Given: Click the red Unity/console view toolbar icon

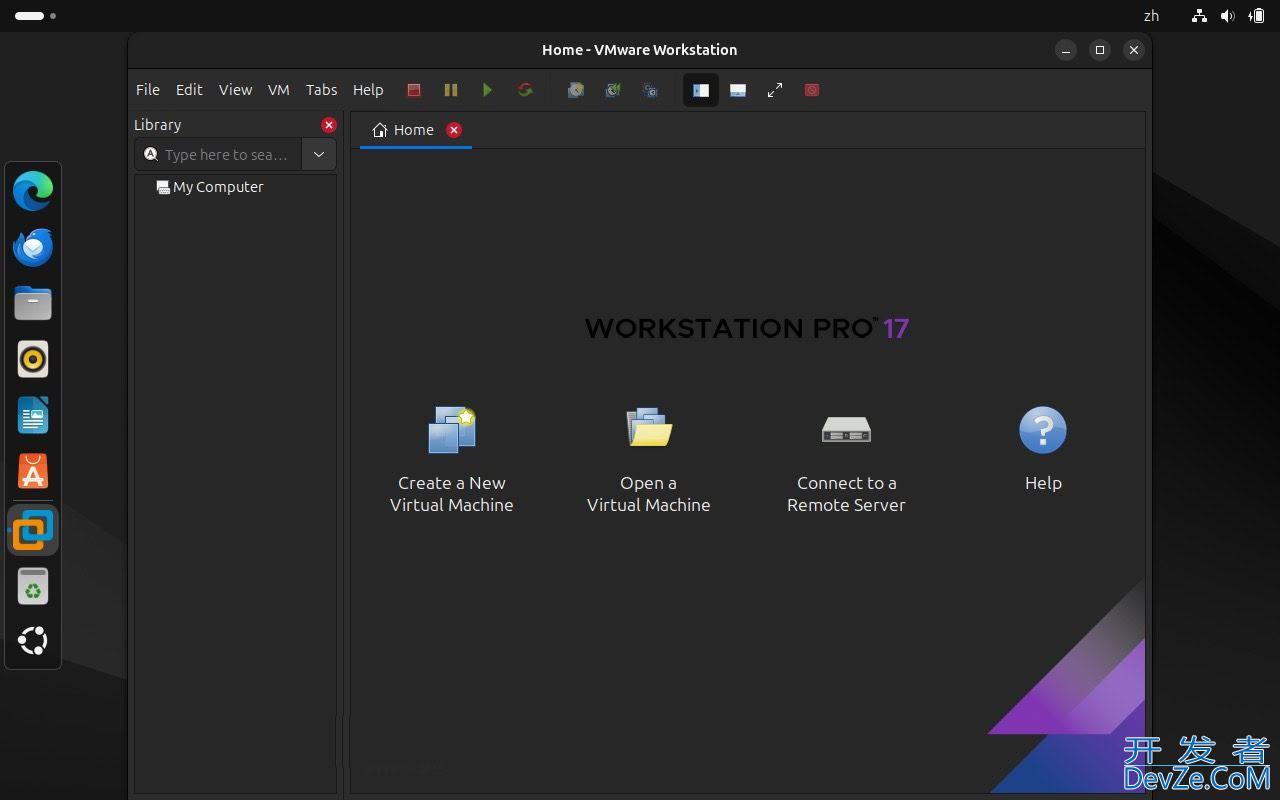Looking at the screenshot, I should (812, 90).
